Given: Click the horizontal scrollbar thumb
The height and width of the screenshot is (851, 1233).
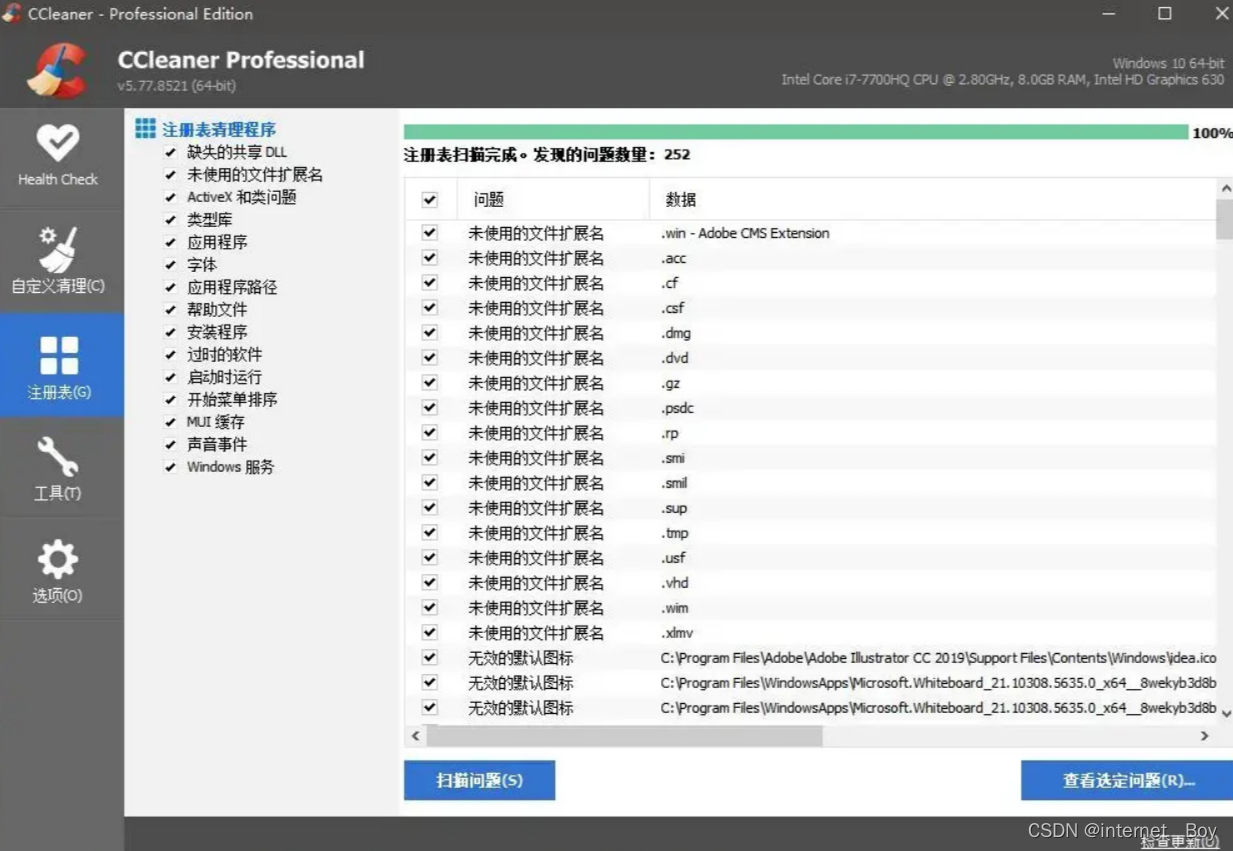Looking at the screenshot, I should (x=625, y=735).
